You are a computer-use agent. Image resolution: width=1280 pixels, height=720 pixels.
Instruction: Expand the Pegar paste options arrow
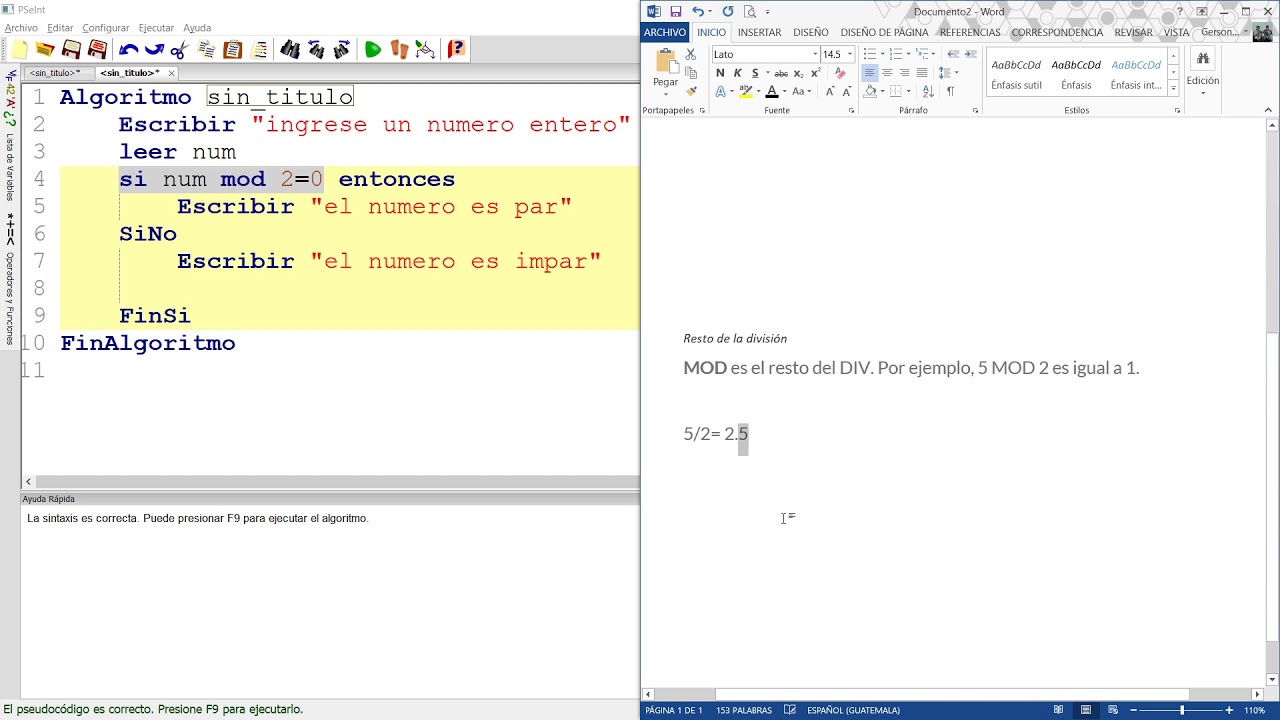point(665,94)
